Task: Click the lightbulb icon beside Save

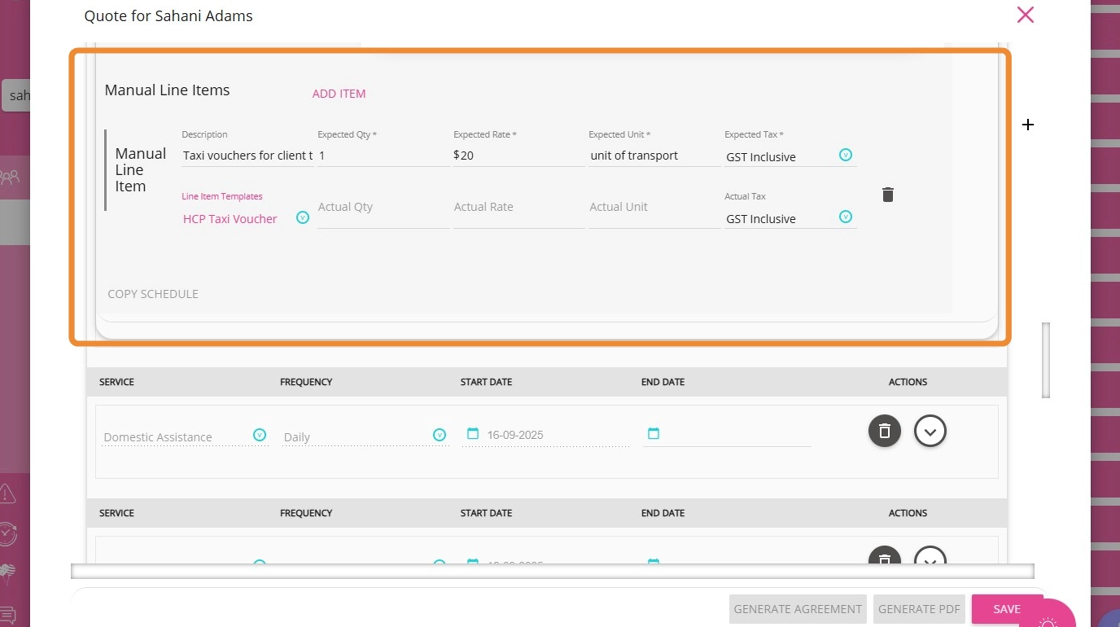Action: point(1048,621)
